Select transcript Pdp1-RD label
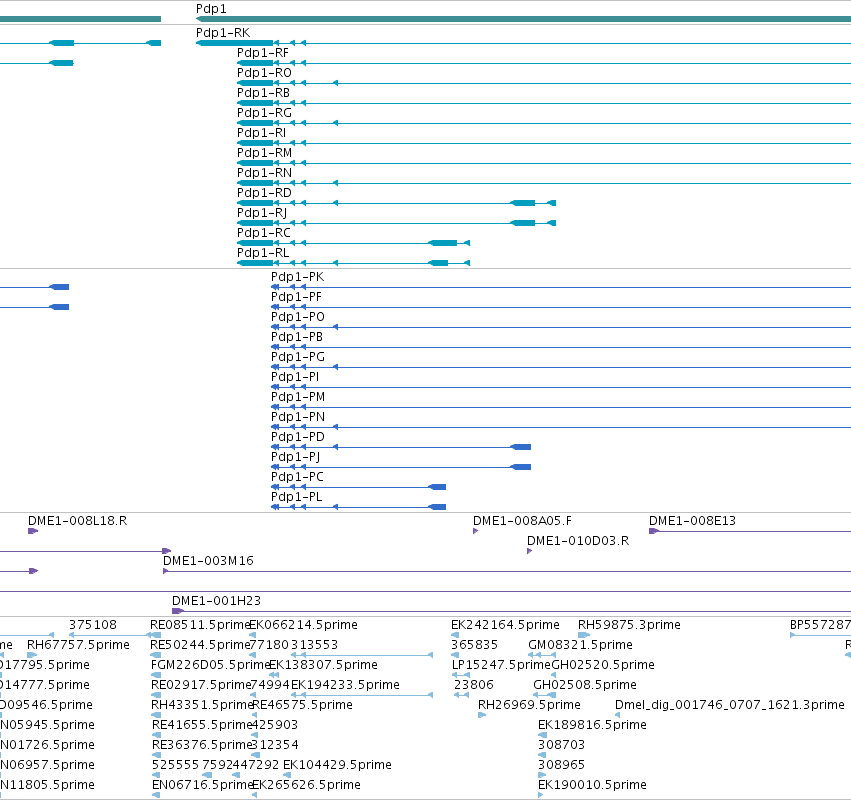Viewport: 851px width, 800px height. point(264,193)
